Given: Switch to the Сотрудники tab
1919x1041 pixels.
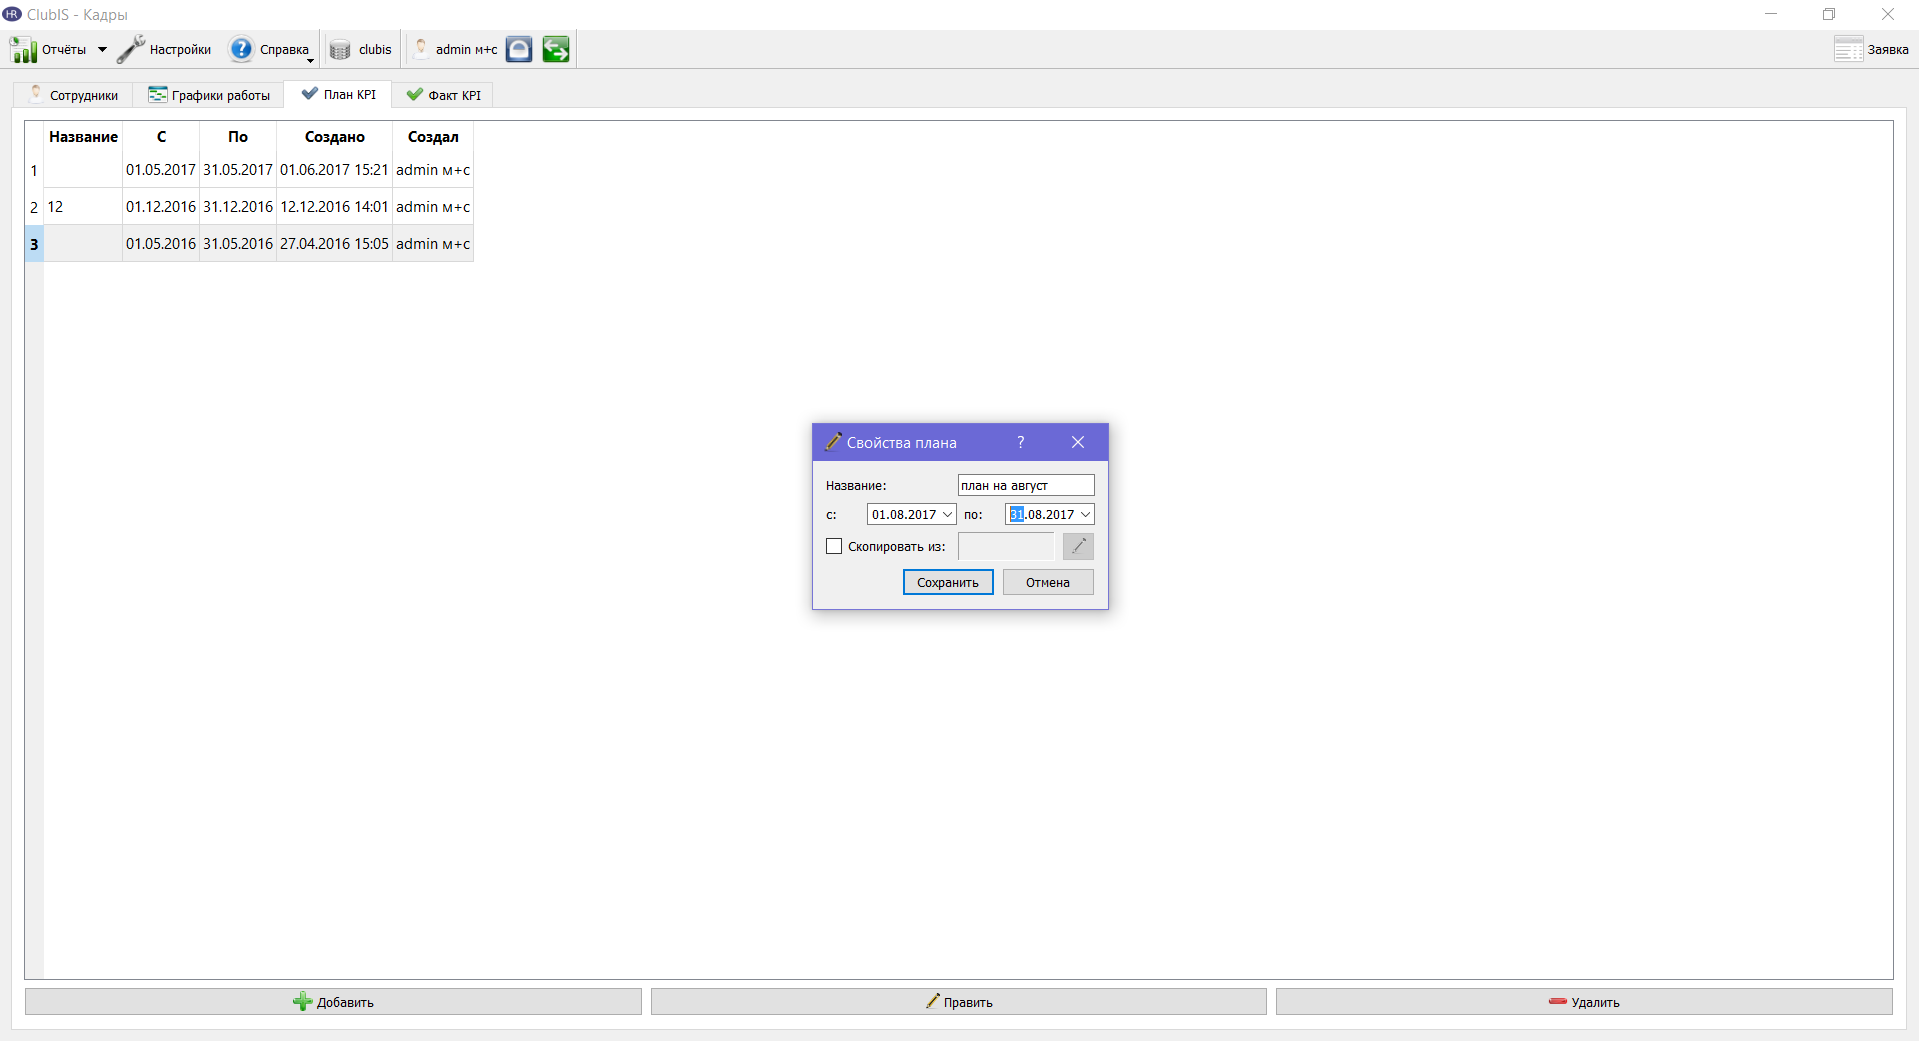Looking at the screenshot, I should 73,95.
